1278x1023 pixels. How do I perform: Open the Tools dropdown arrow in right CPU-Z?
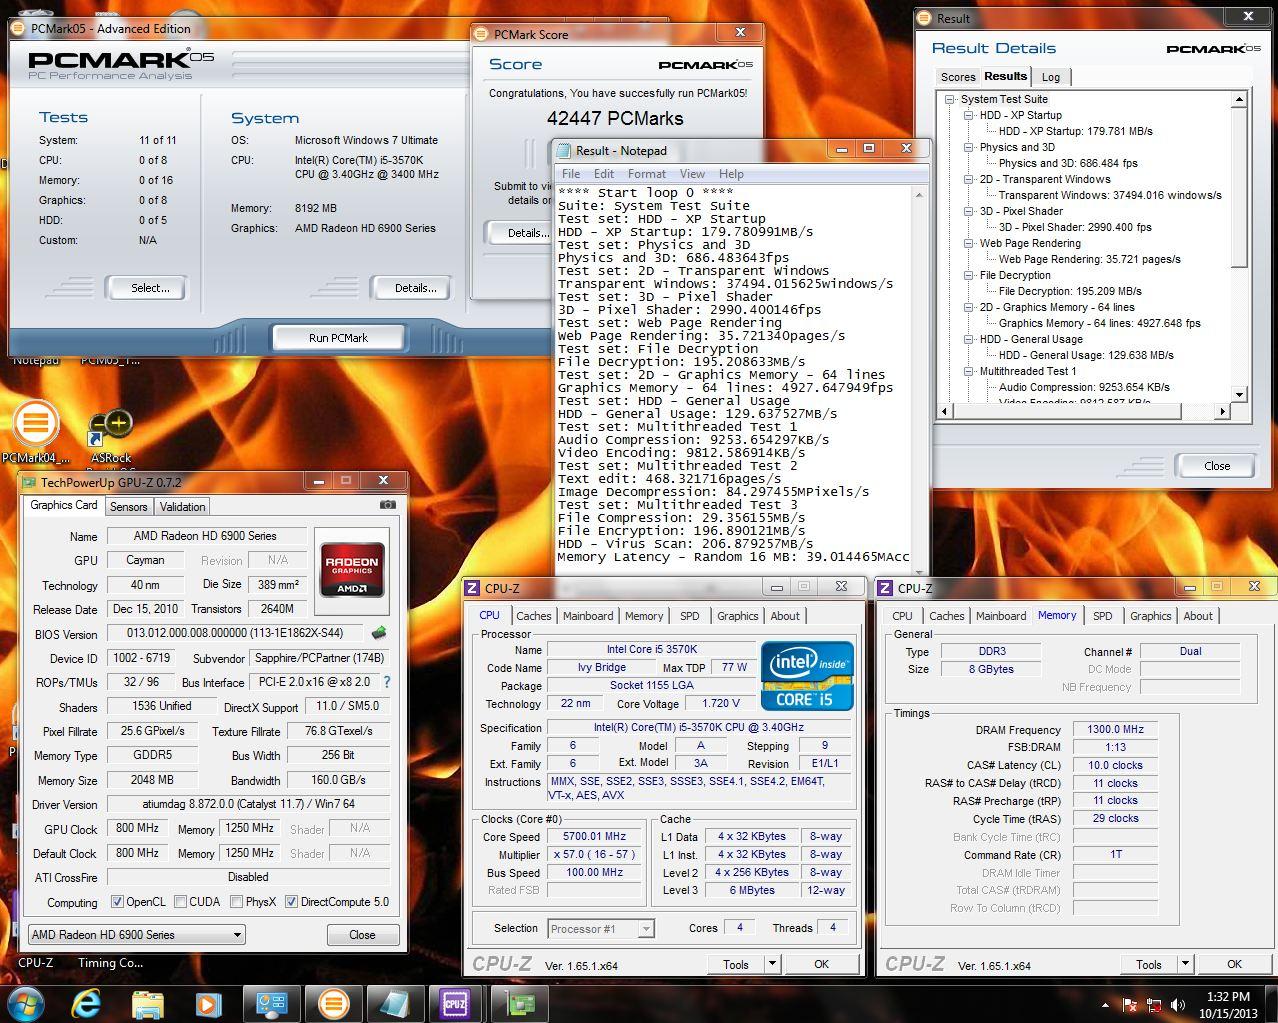1185,964
